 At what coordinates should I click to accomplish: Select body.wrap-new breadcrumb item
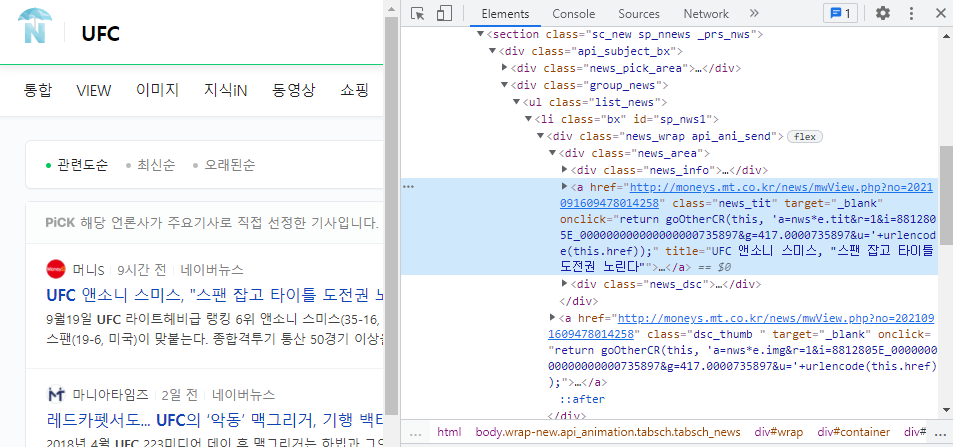(x=608, y=432)
